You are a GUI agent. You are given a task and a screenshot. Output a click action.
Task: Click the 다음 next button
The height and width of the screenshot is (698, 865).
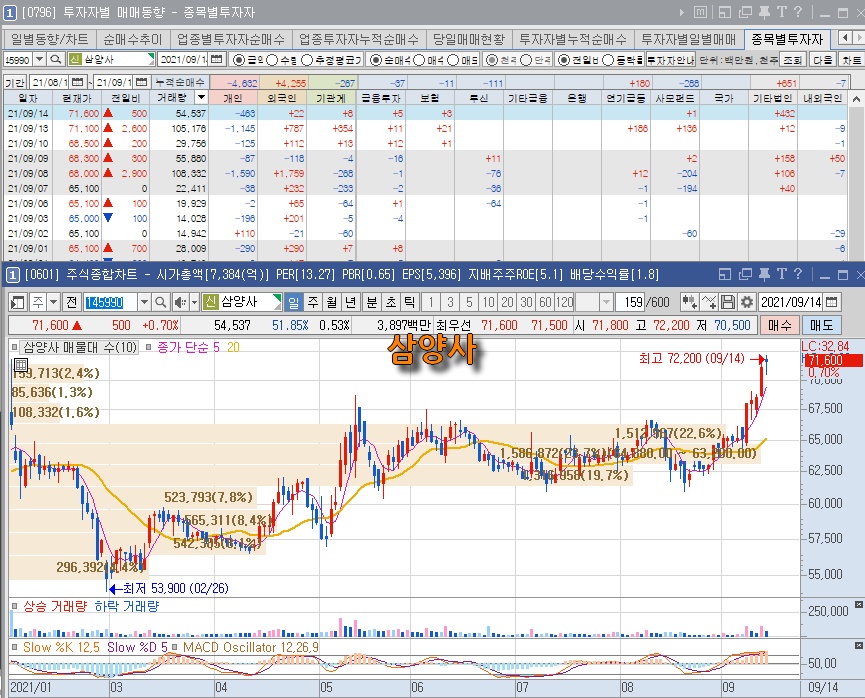tap(823, 59)
